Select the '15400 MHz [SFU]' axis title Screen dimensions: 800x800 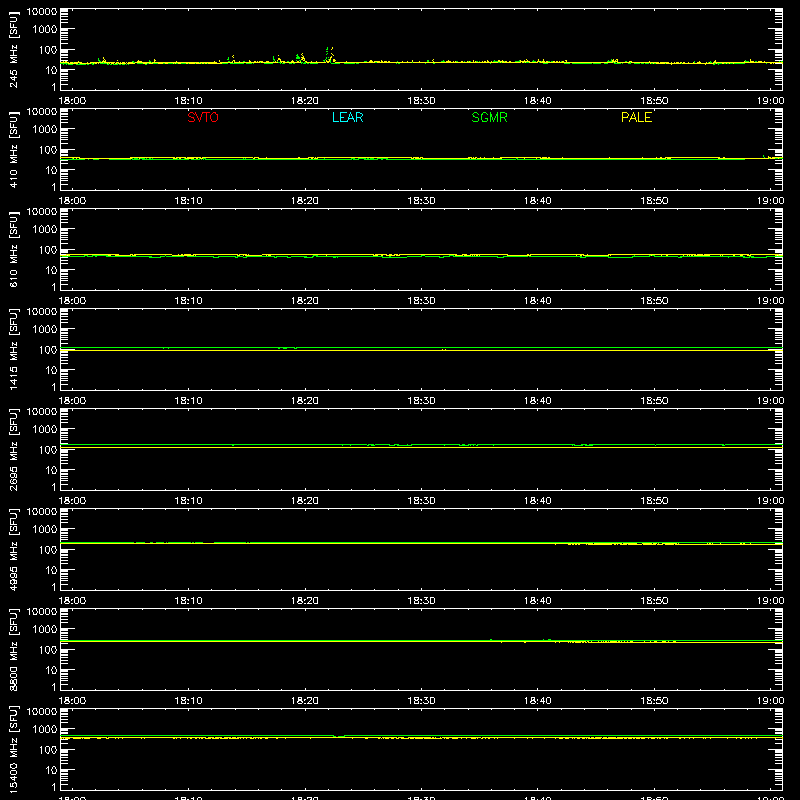click(x=13, y=749)
